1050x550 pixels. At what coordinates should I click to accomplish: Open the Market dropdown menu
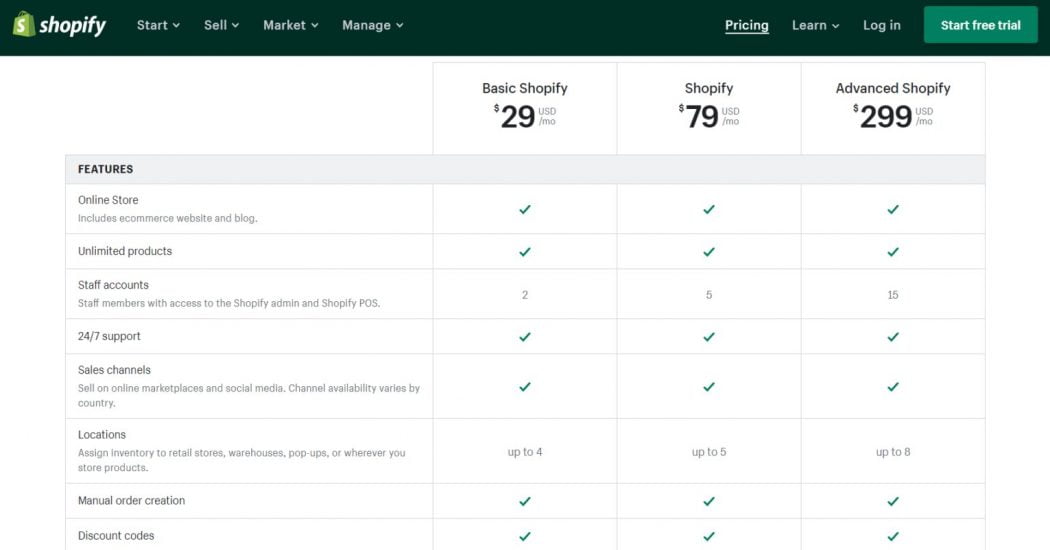point(291,25)
